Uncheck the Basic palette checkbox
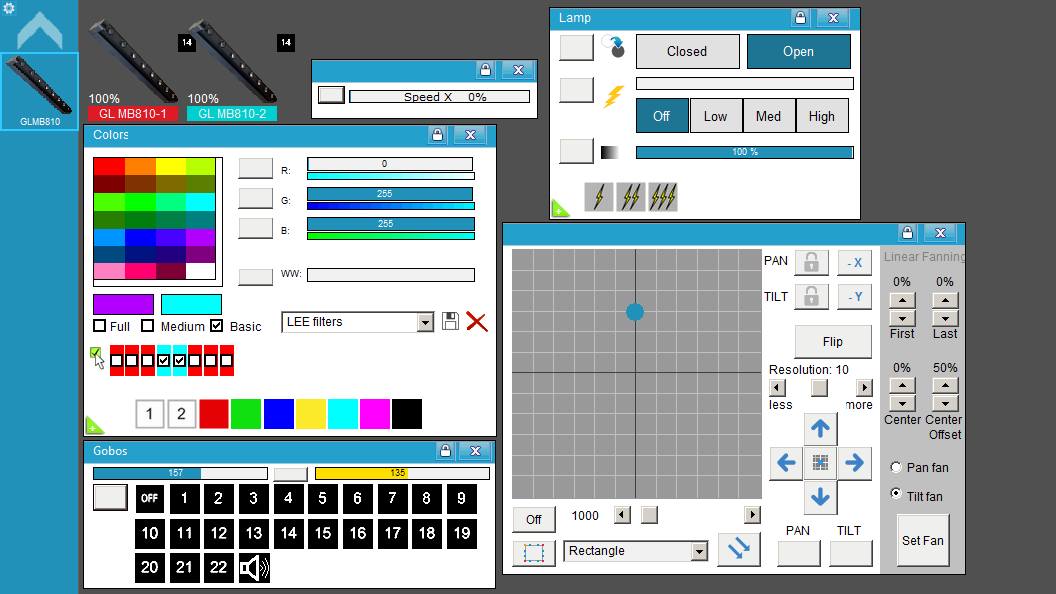This screenshot has height=594, width=1056. click(x=216, y=326)
